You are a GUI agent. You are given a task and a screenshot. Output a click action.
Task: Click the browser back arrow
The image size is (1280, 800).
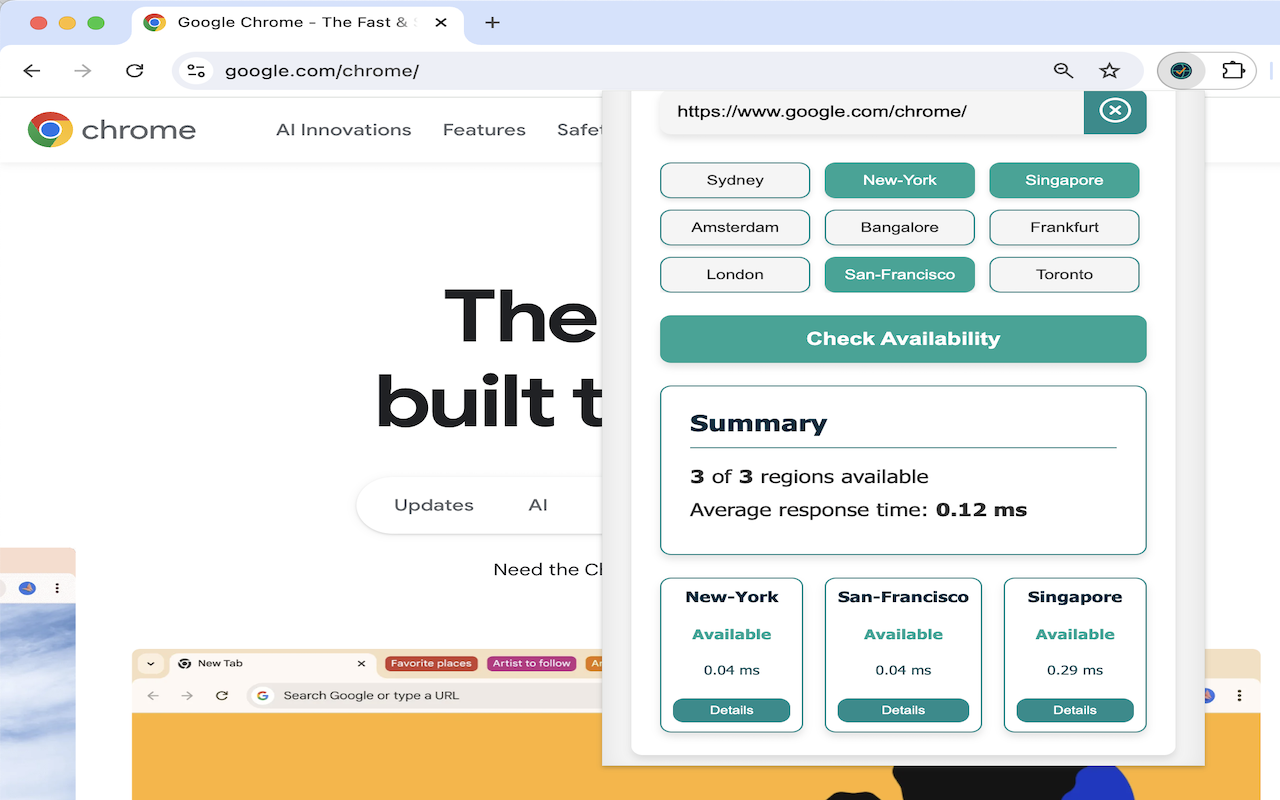tap(32, 71)
